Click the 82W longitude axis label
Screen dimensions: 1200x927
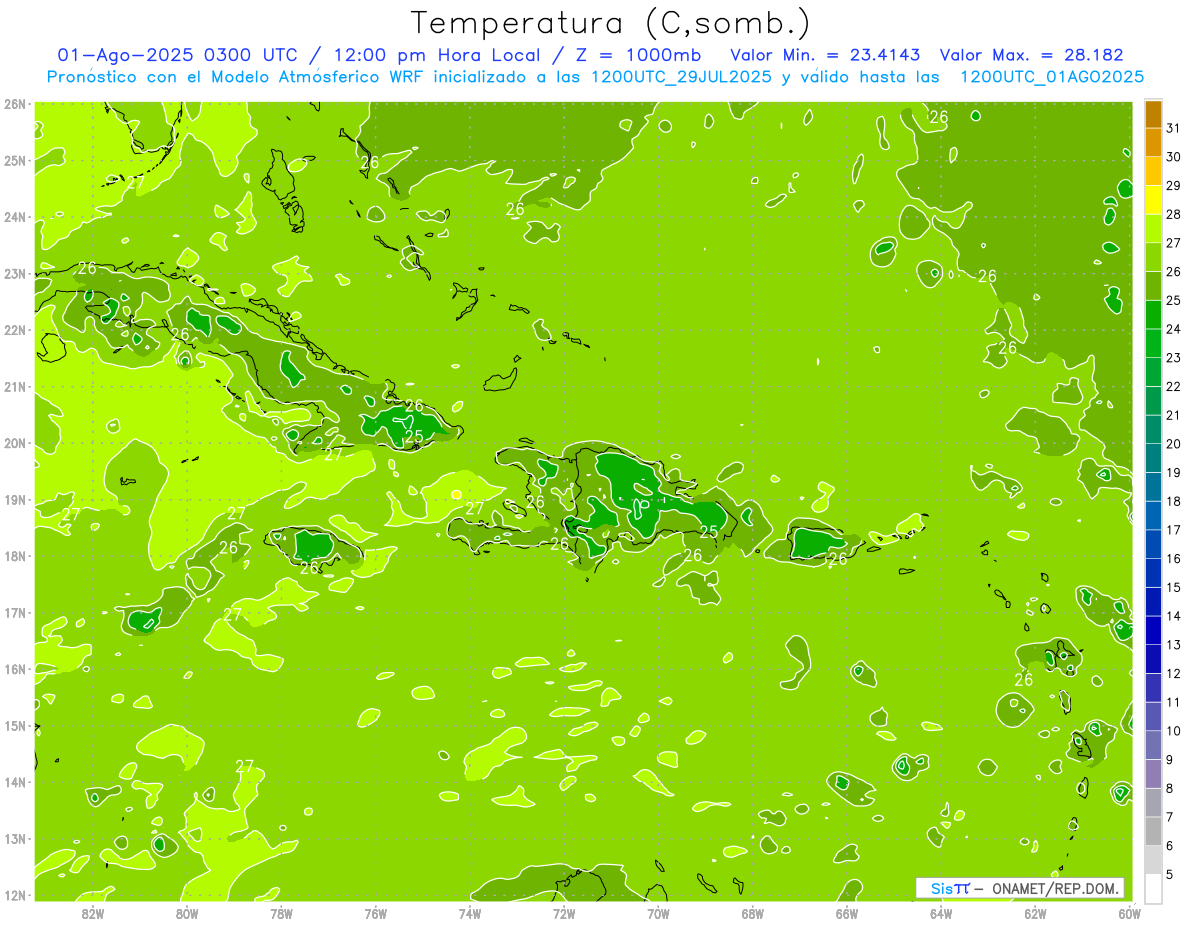coord(93,913)
